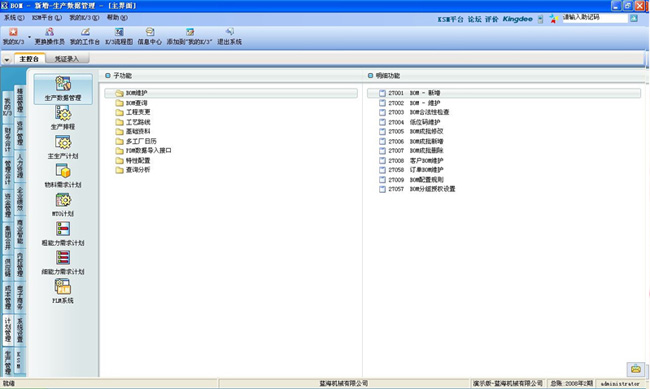Select item 27001 BOM - 新增

coord(504,93)
